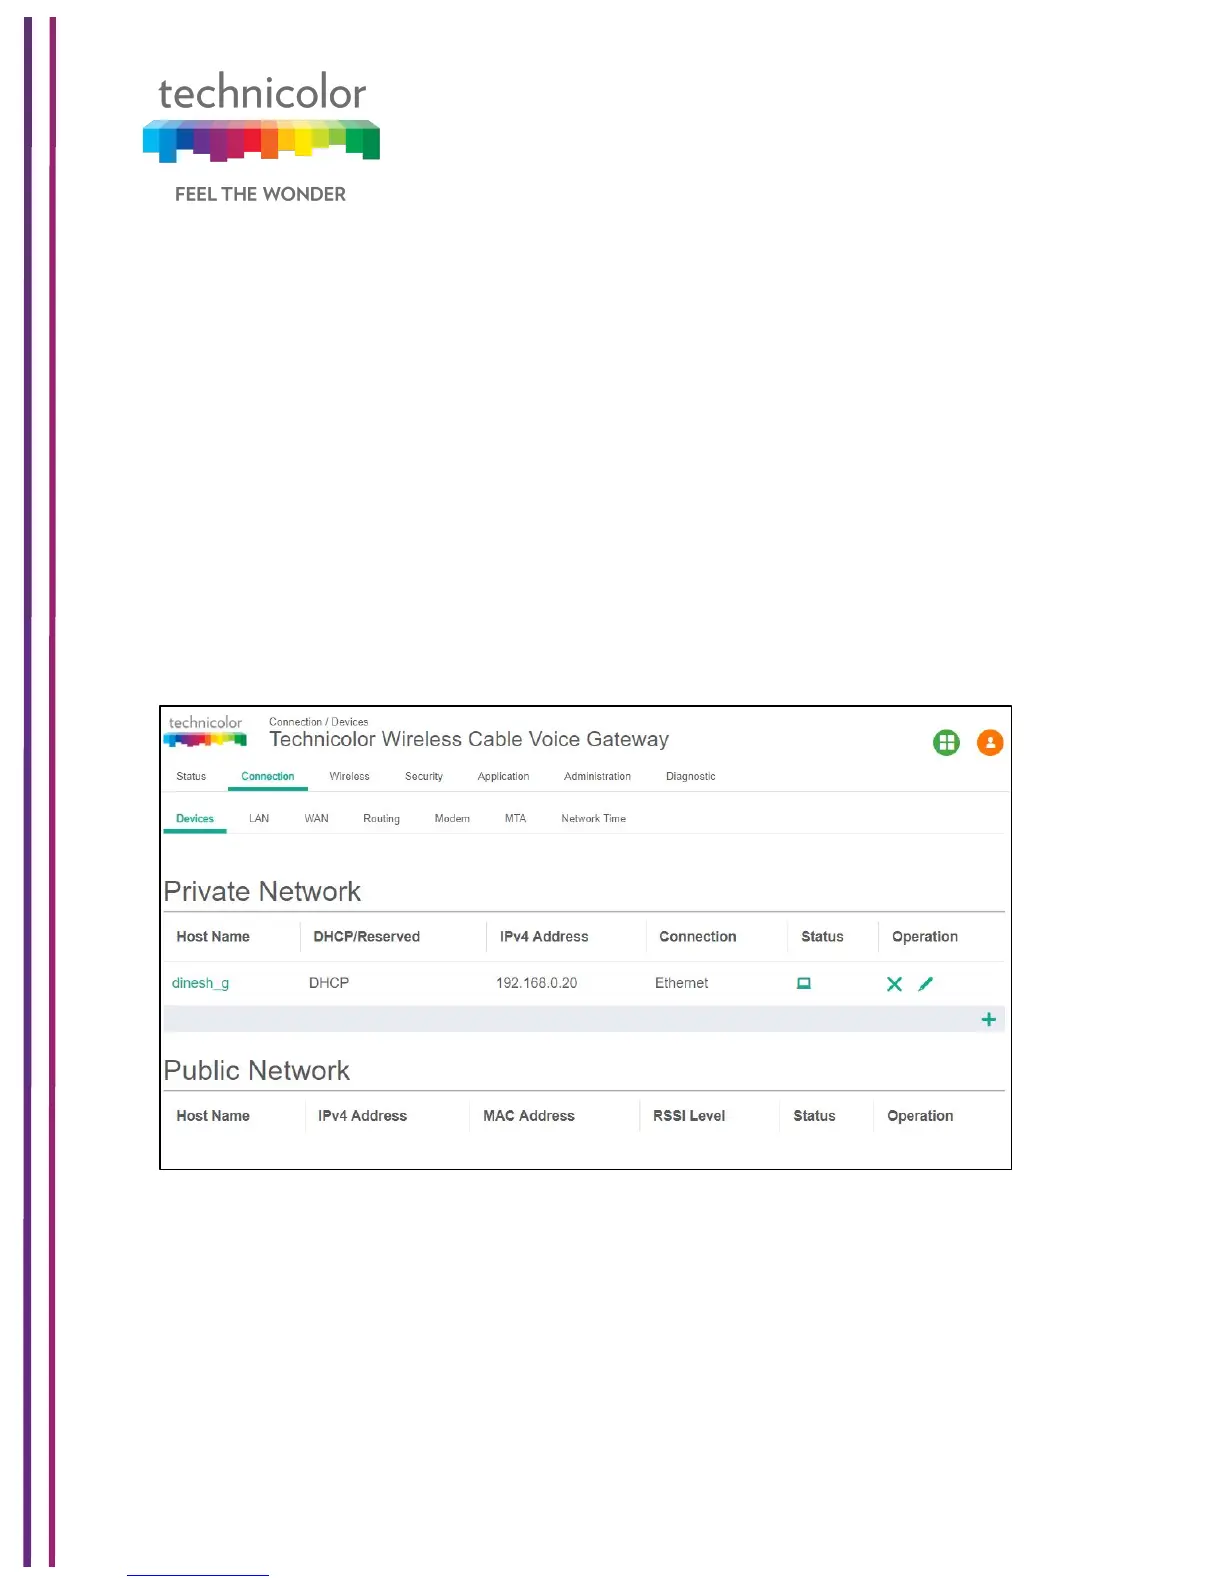Click the Private Network section heading

coord(262,891)
